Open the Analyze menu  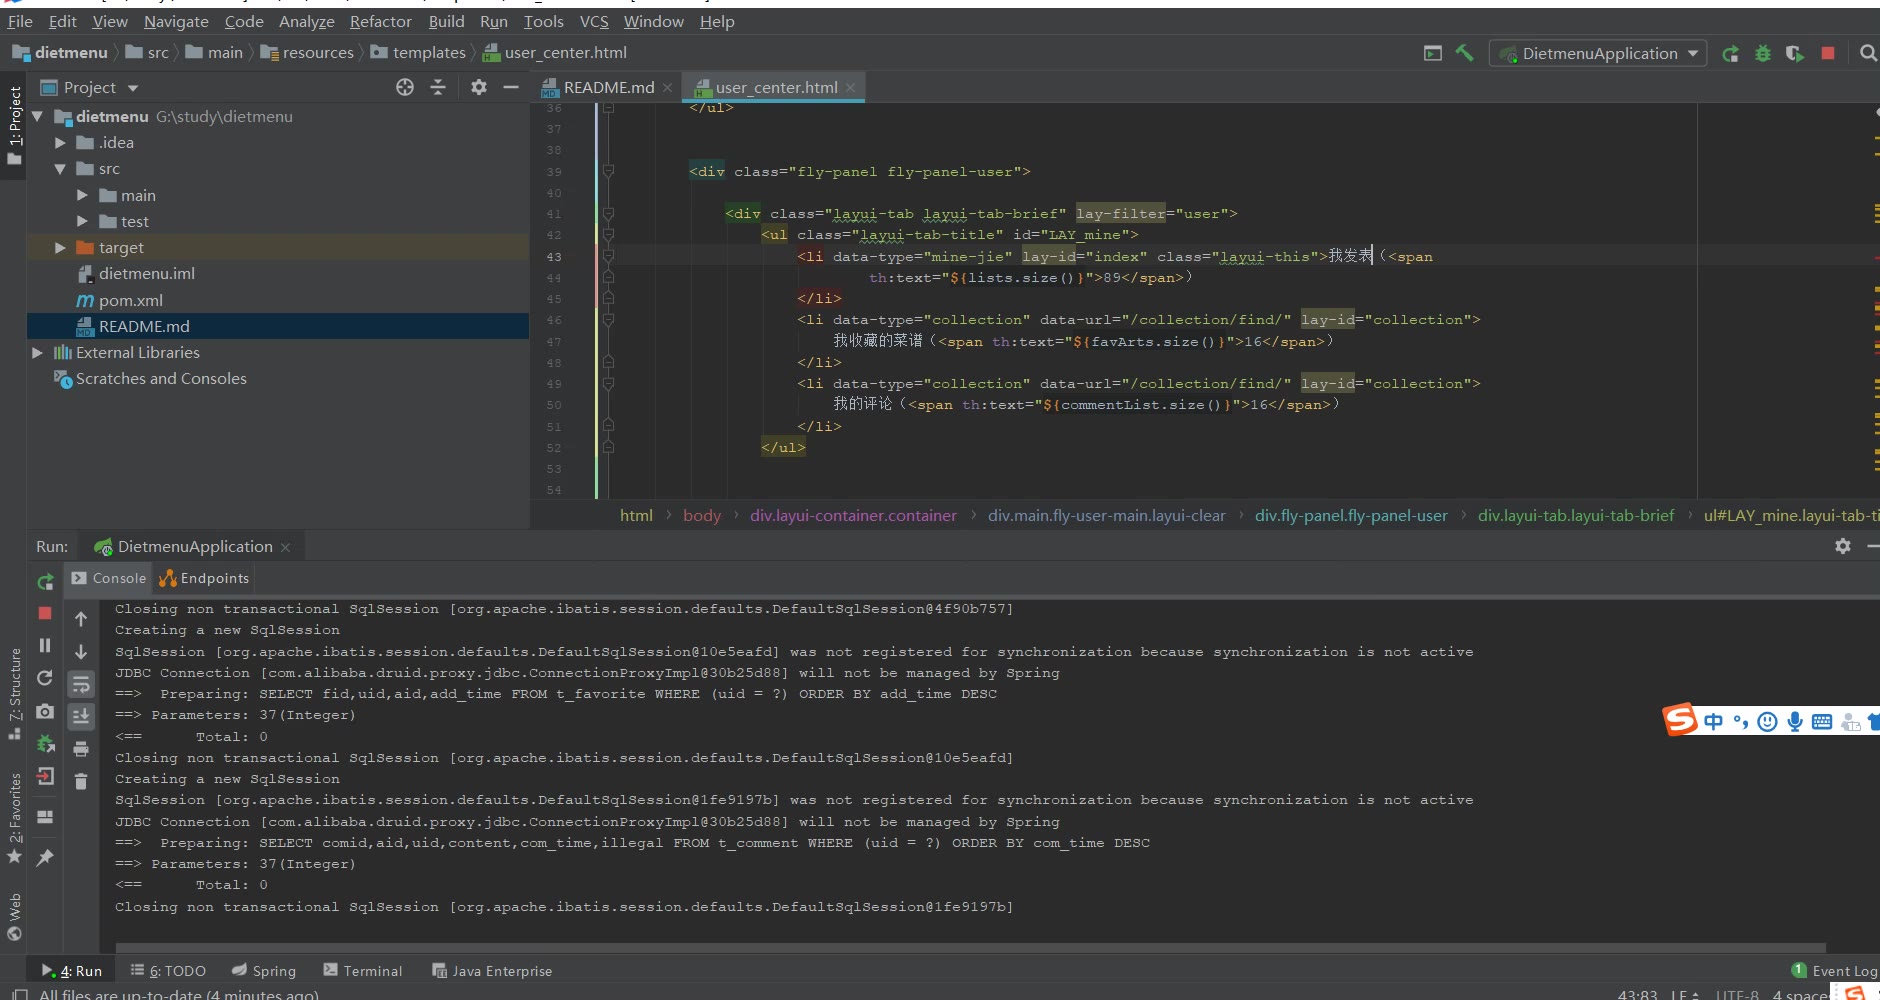point(306,21)
